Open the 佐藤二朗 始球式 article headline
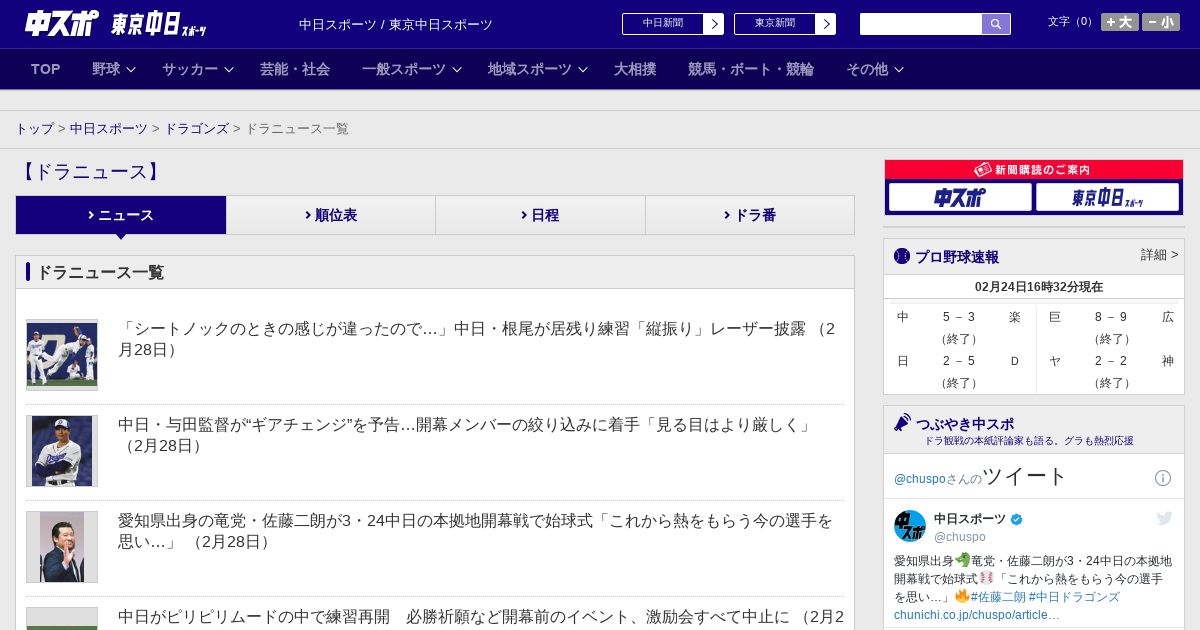This screenshot has height=630, width=1200. point(476,531)
